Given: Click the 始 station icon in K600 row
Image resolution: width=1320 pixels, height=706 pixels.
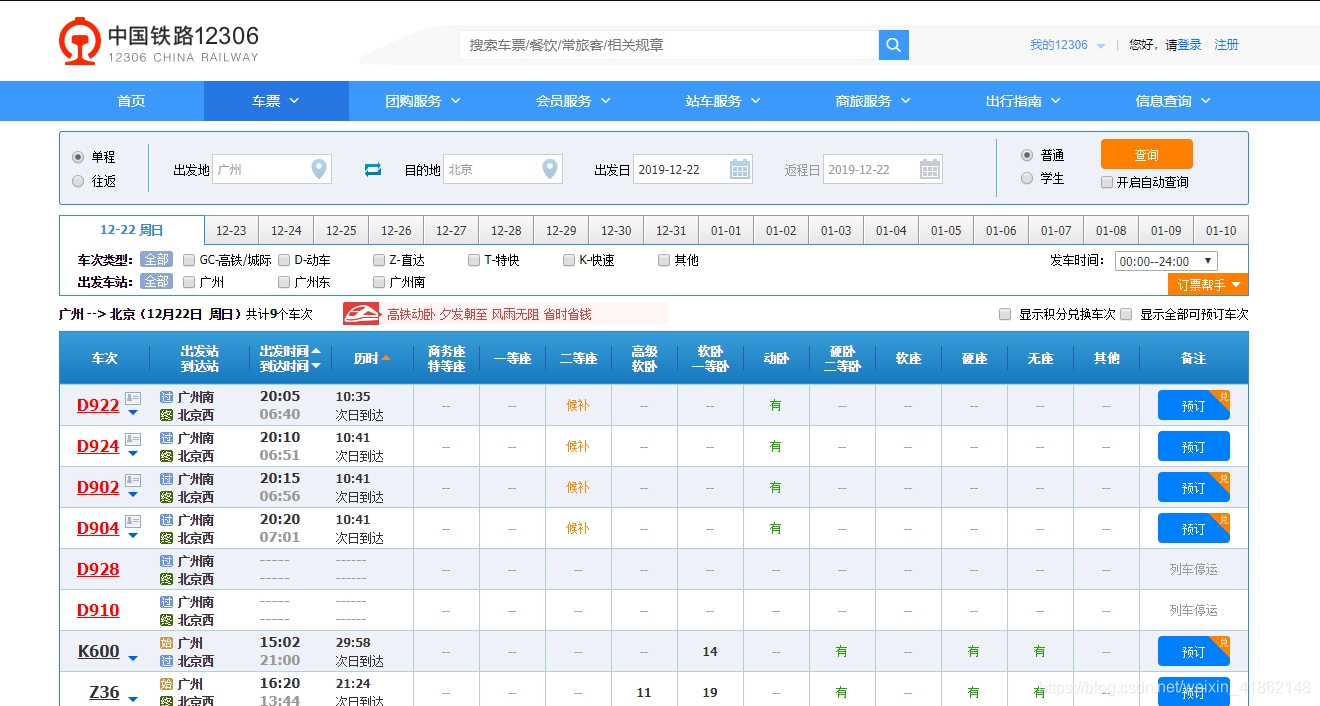Looking at the screenshot, I should [x=166, y=643].
